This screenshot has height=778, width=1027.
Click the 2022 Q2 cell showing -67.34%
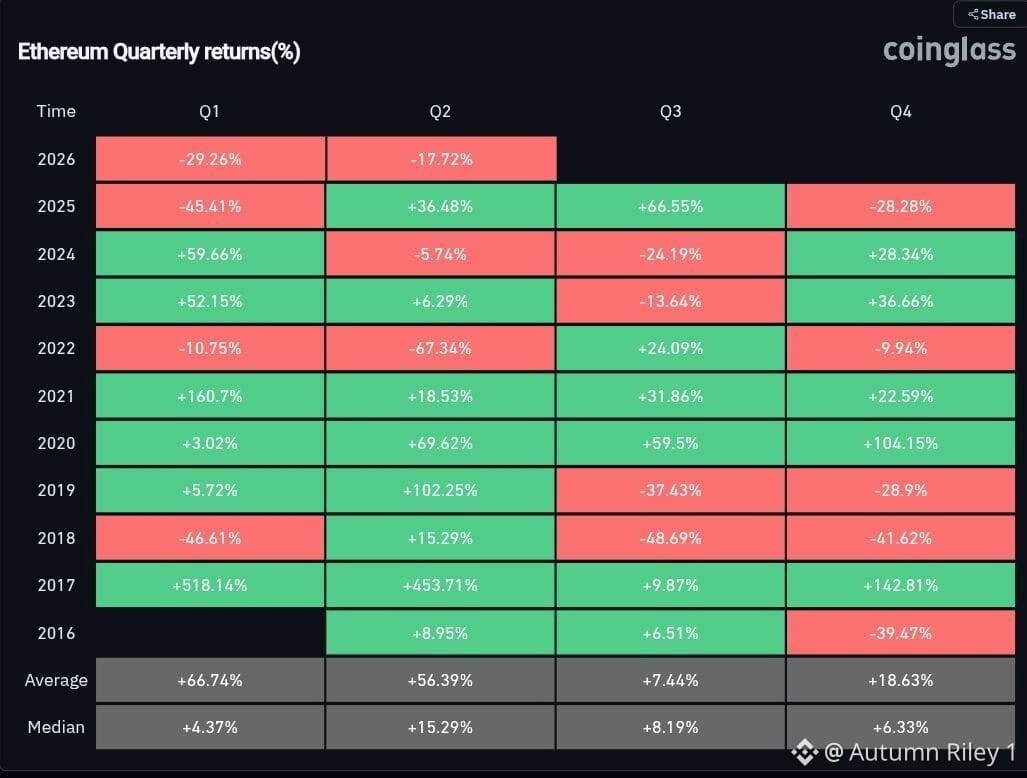coord(441,348)
